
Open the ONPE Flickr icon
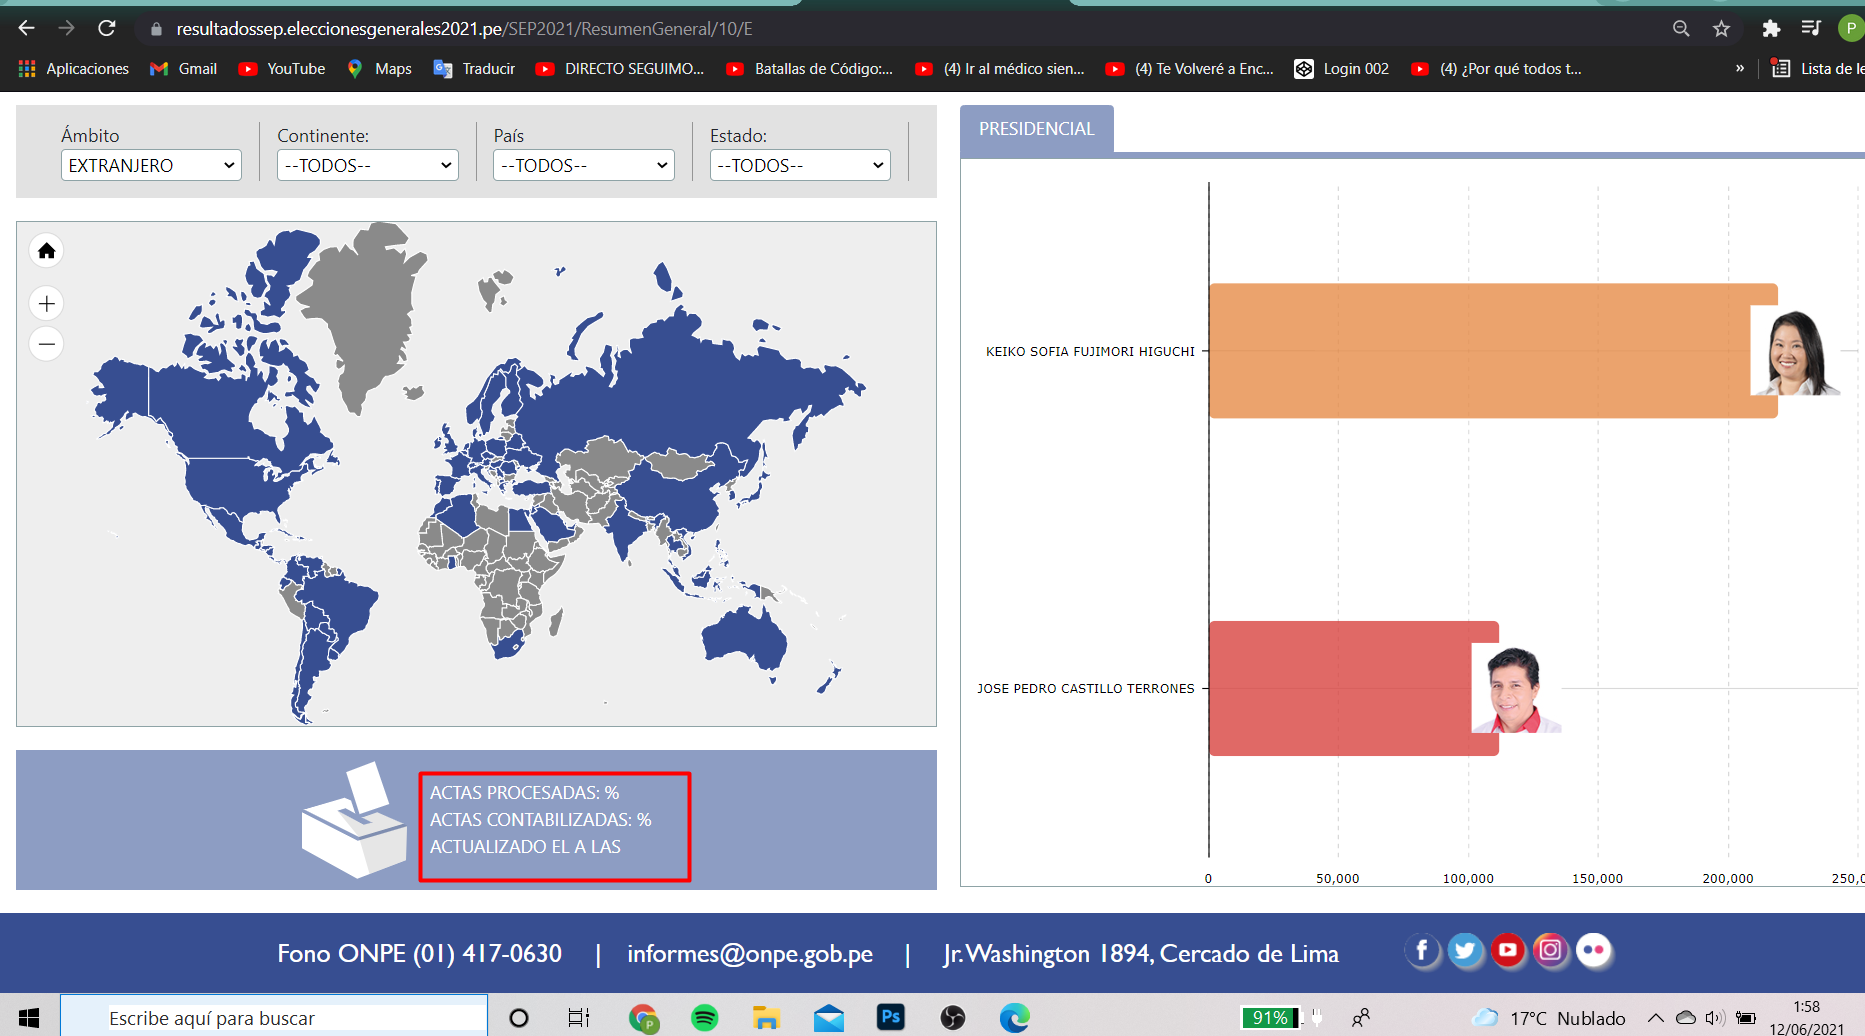(x=1594, y=950)
